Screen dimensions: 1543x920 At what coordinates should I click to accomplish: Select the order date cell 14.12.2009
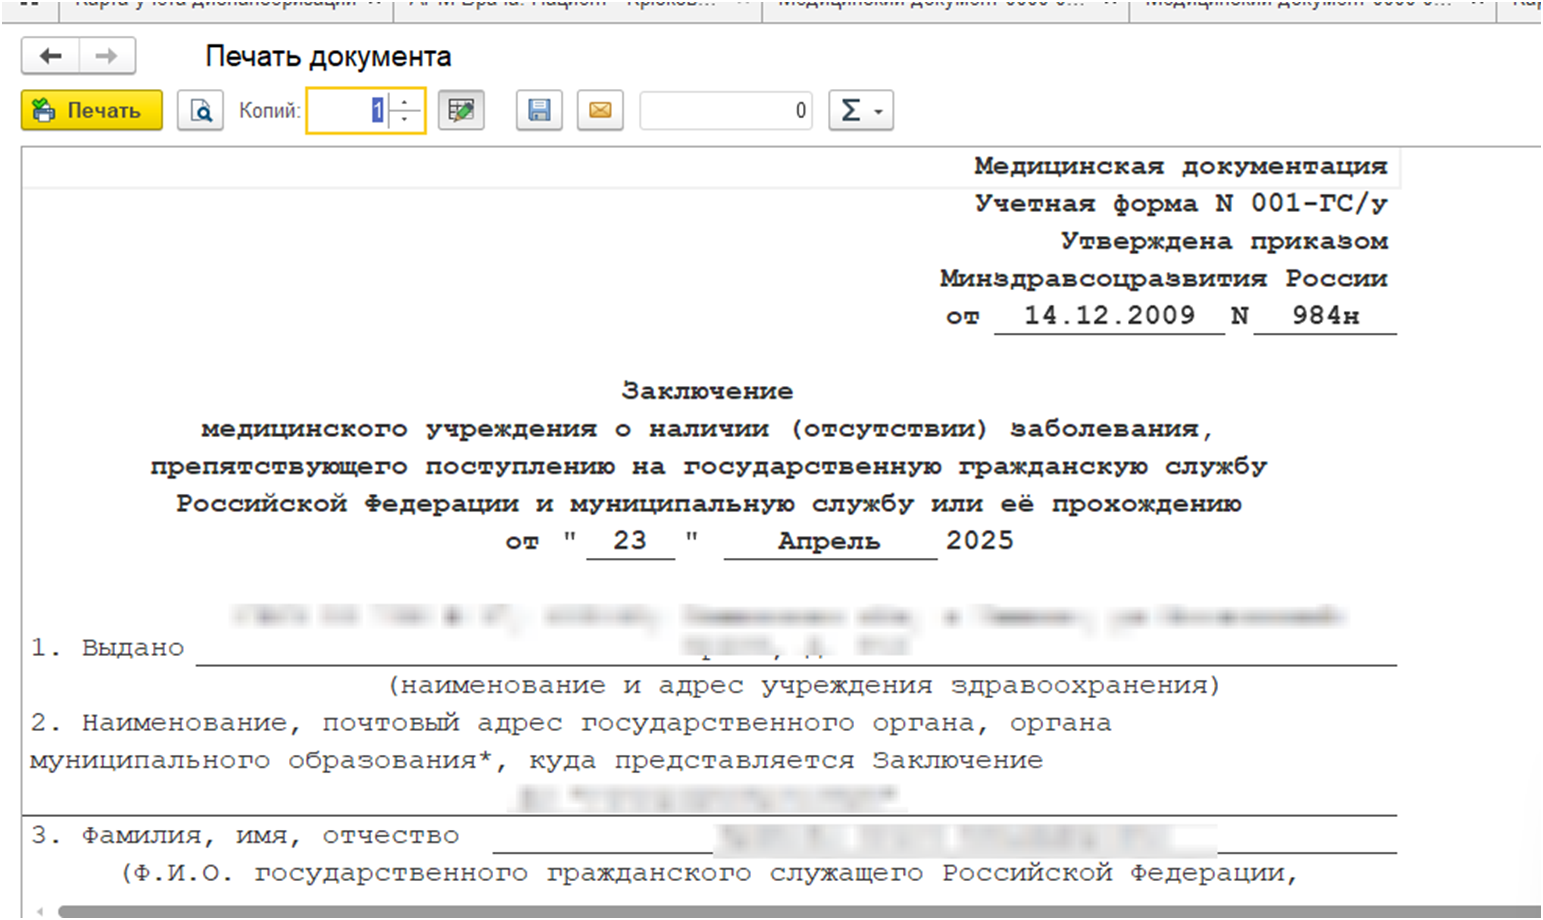(1108, 316)
